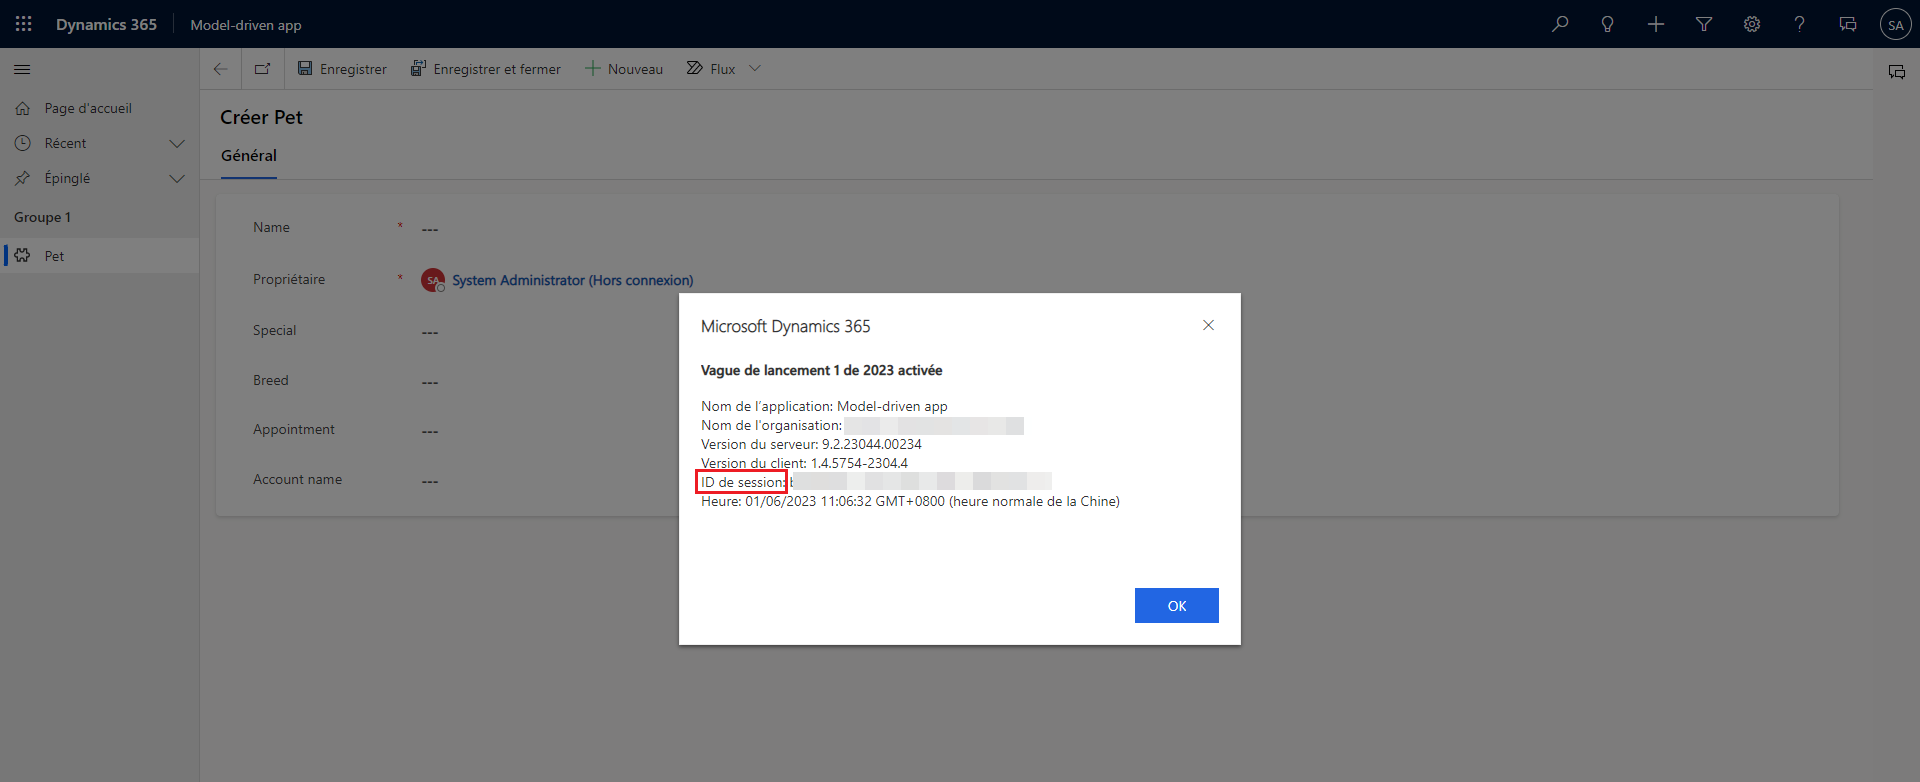Image resolution: width=1920 pixels, height=782 pixels.
Task: Click the side pane chat icon on the right
Action: pyautogui.click(x=1897, y=72)
